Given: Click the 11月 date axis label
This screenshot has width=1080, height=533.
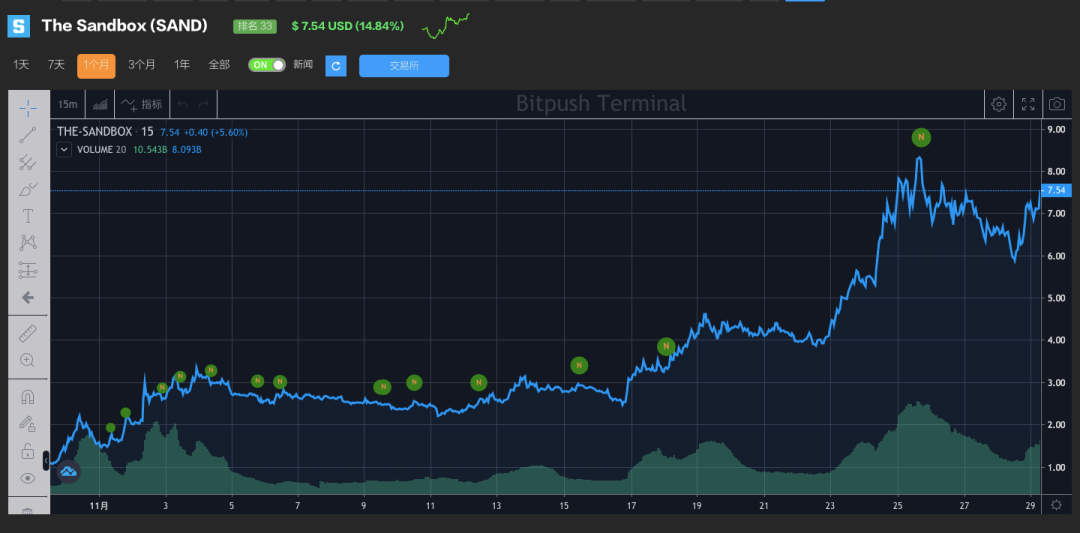Looking at the screenshot, I should (x=100, y=505).
